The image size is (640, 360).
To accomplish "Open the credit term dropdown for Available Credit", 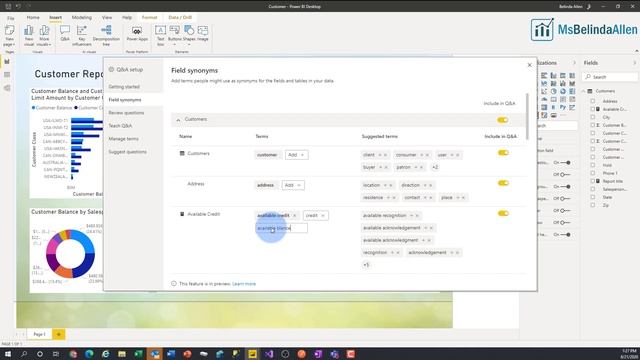I will click(316, 215).
